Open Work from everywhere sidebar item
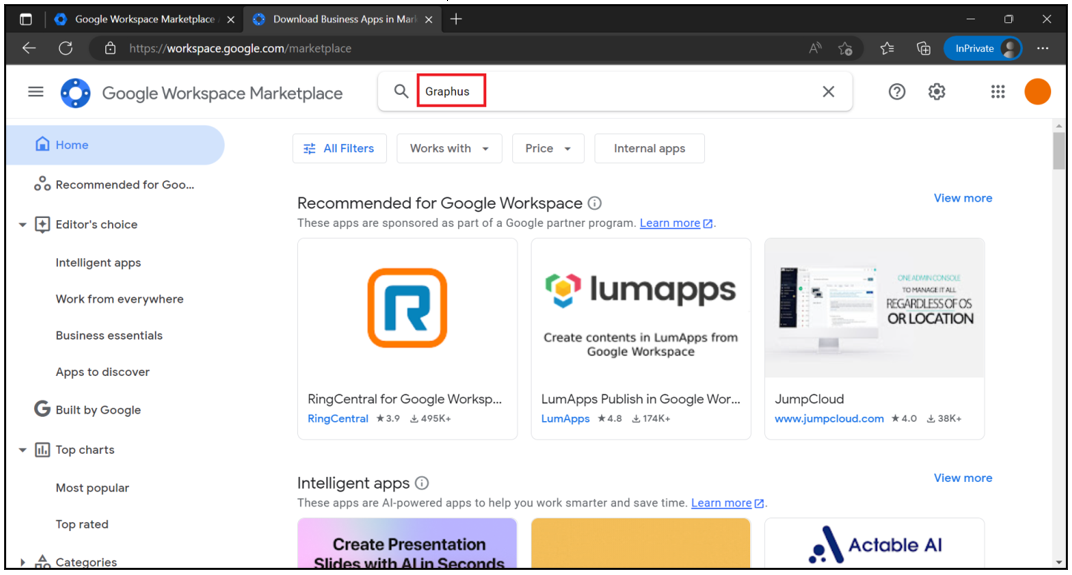The image size is (1072, 575). [120, 299]
